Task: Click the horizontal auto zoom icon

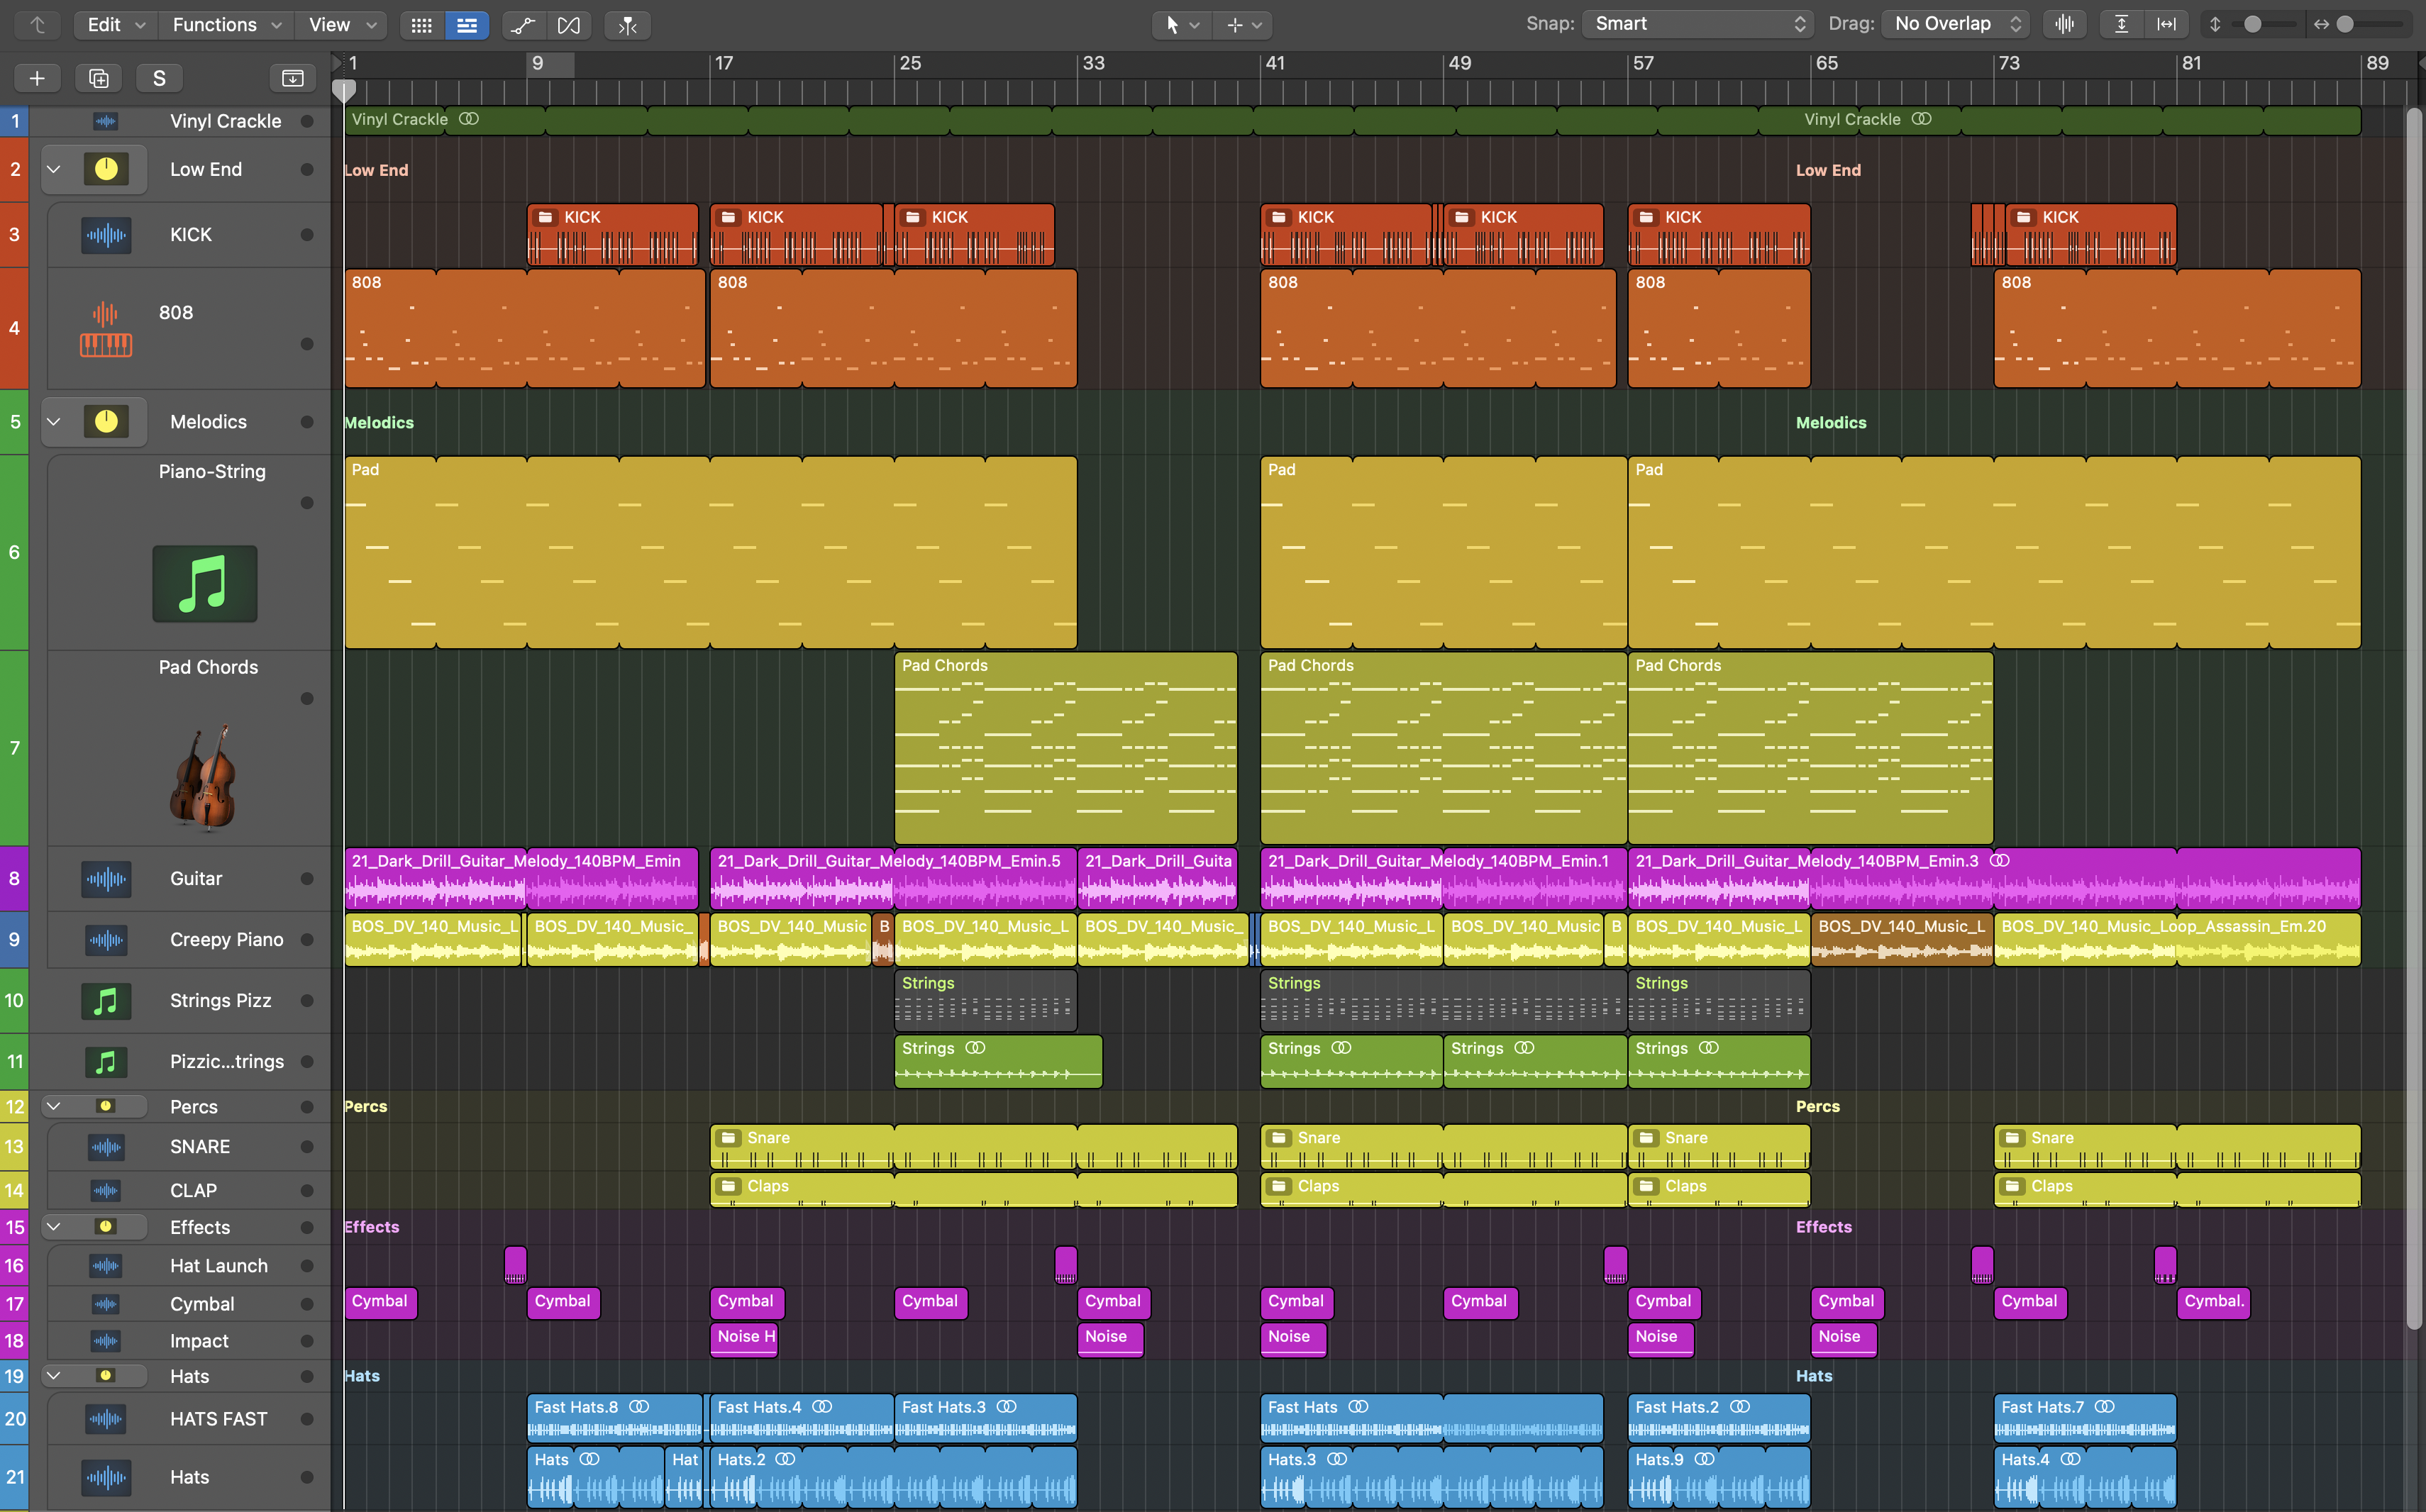Action: tap(2166, 24)
